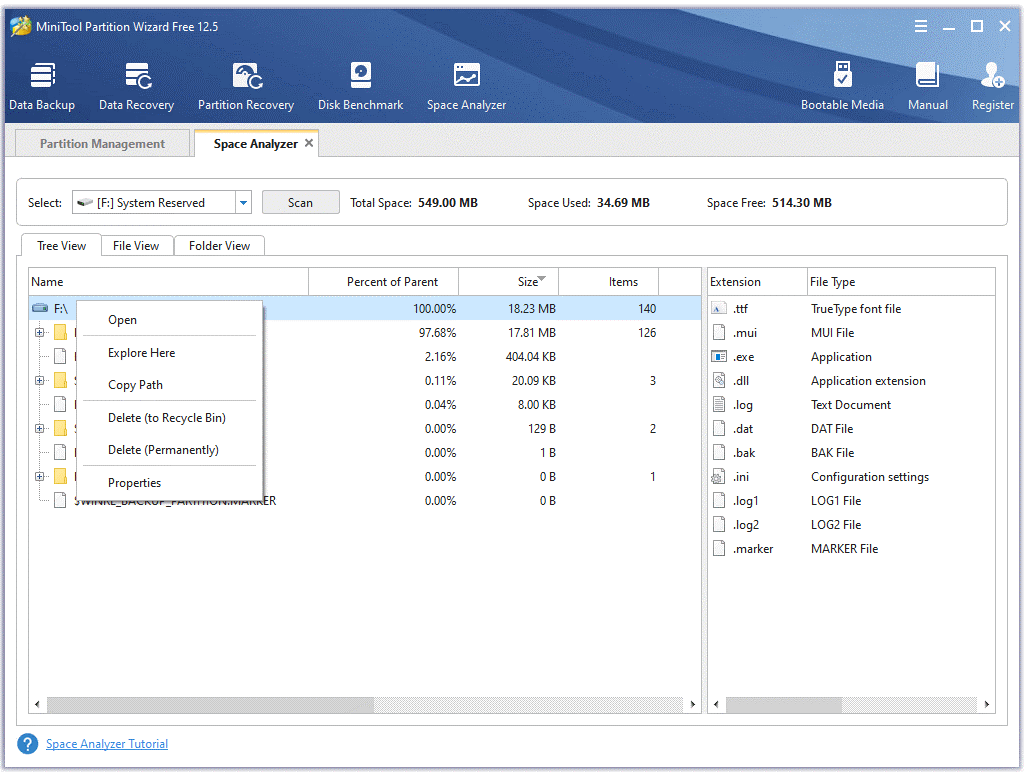Open the Data Backup tool

[x=42, y=85]
